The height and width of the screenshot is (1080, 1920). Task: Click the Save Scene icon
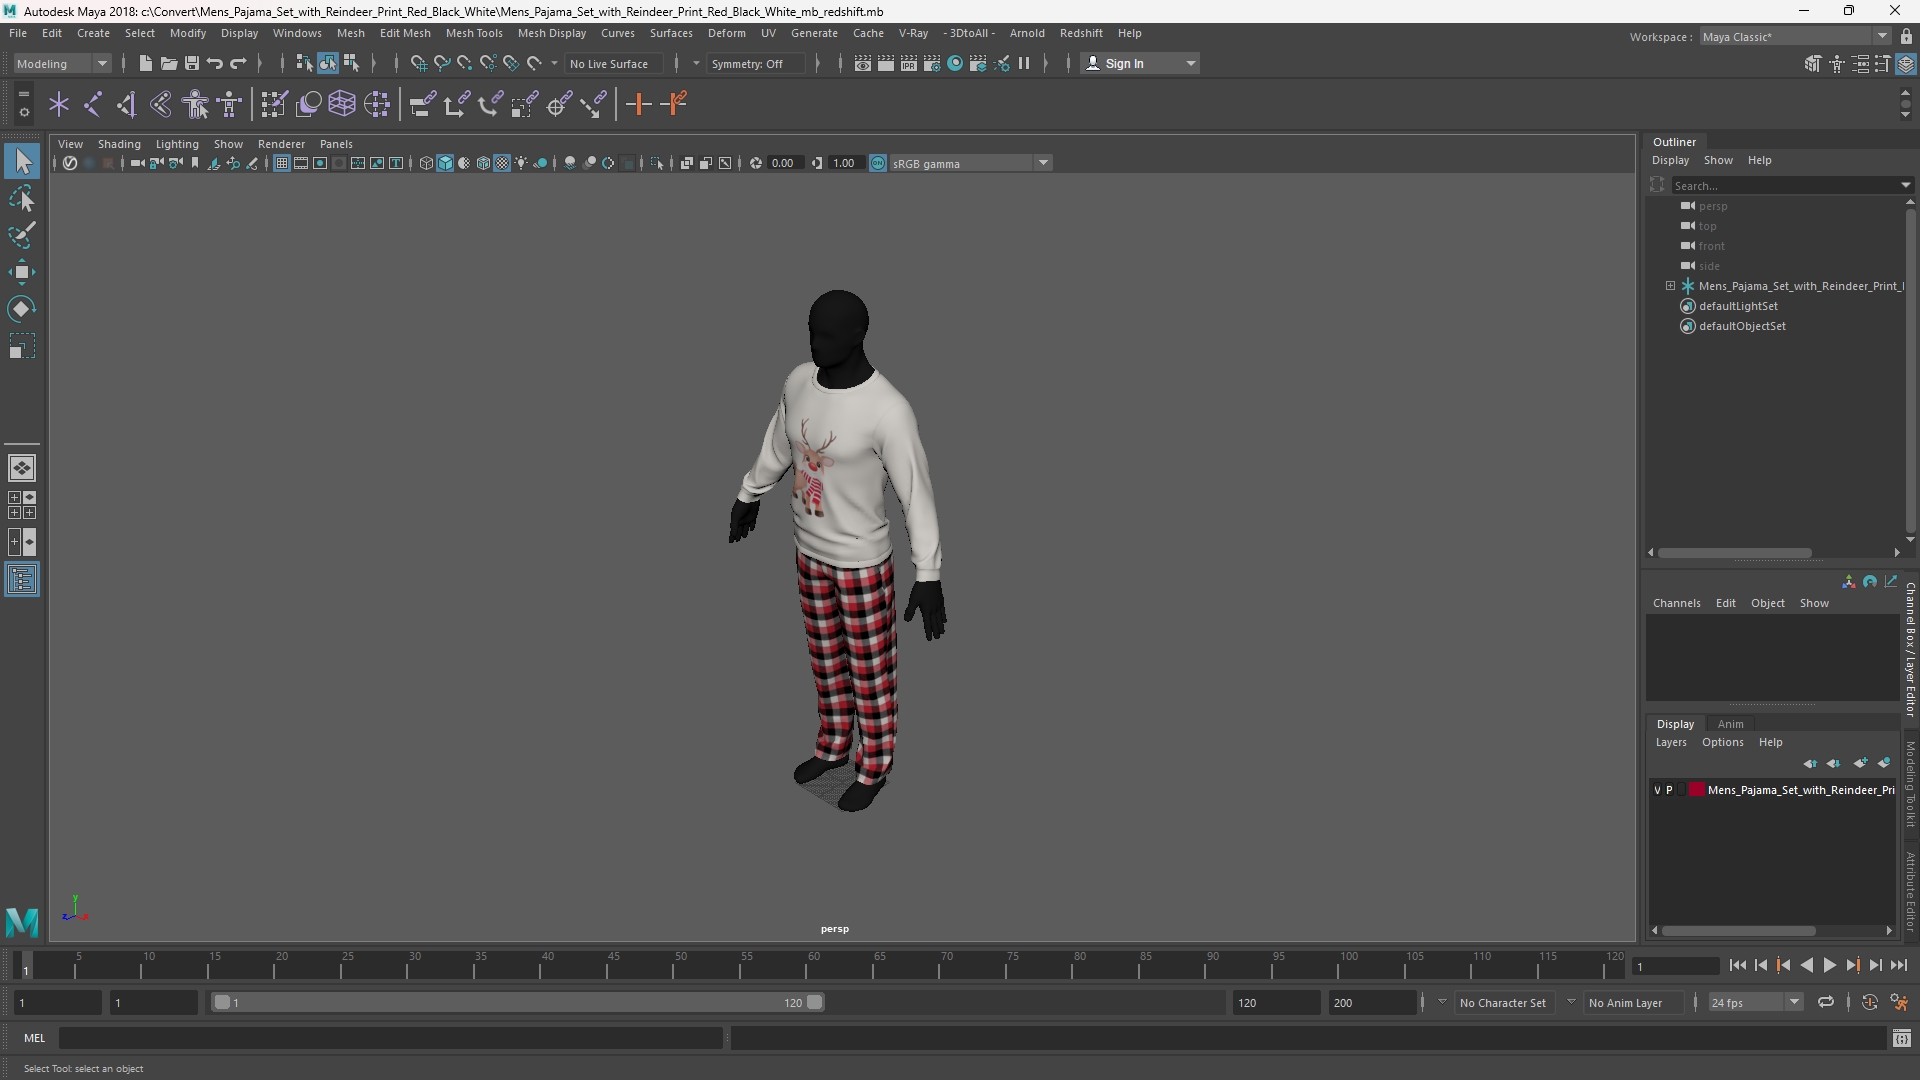pyautogui.click(x=191, y=64)
